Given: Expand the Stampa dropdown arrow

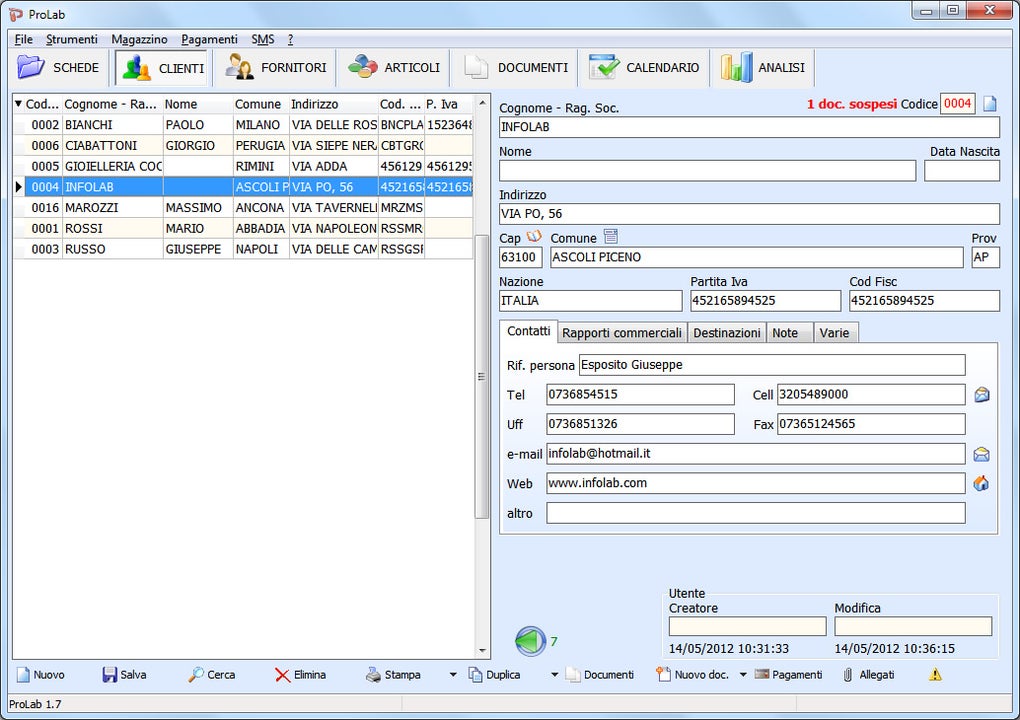Looking at the screenshot, I should 452,675.
